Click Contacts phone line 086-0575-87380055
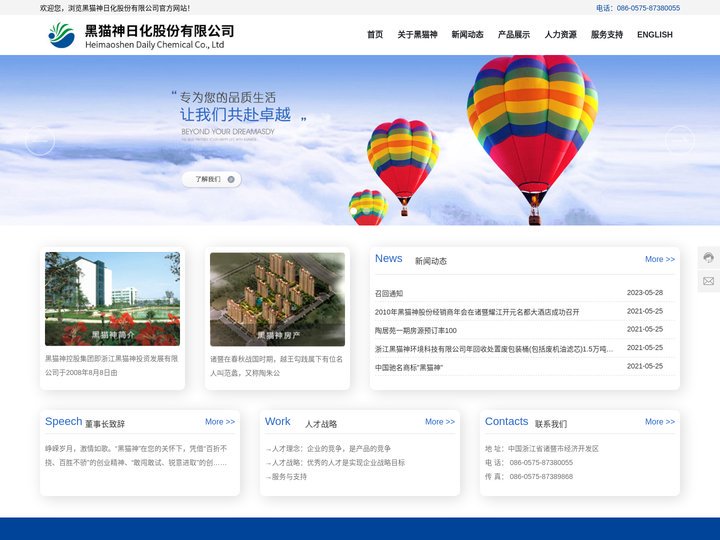 (x=529, y=462)
